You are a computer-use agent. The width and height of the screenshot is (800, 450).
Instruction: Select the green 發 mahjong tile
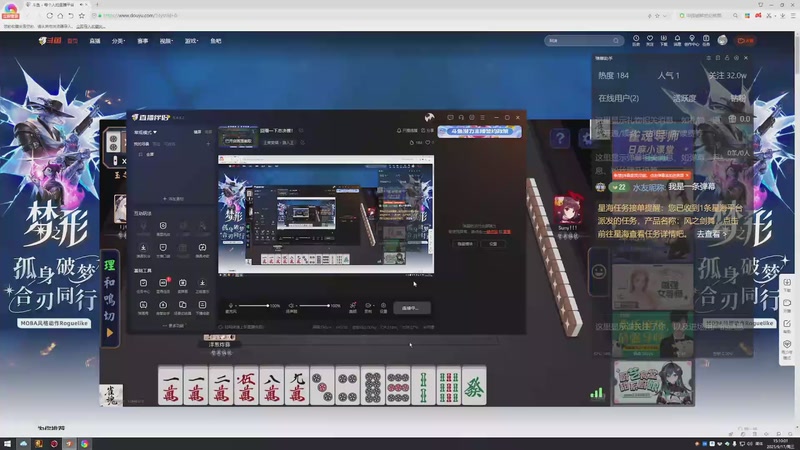click(x=474, y=386)
